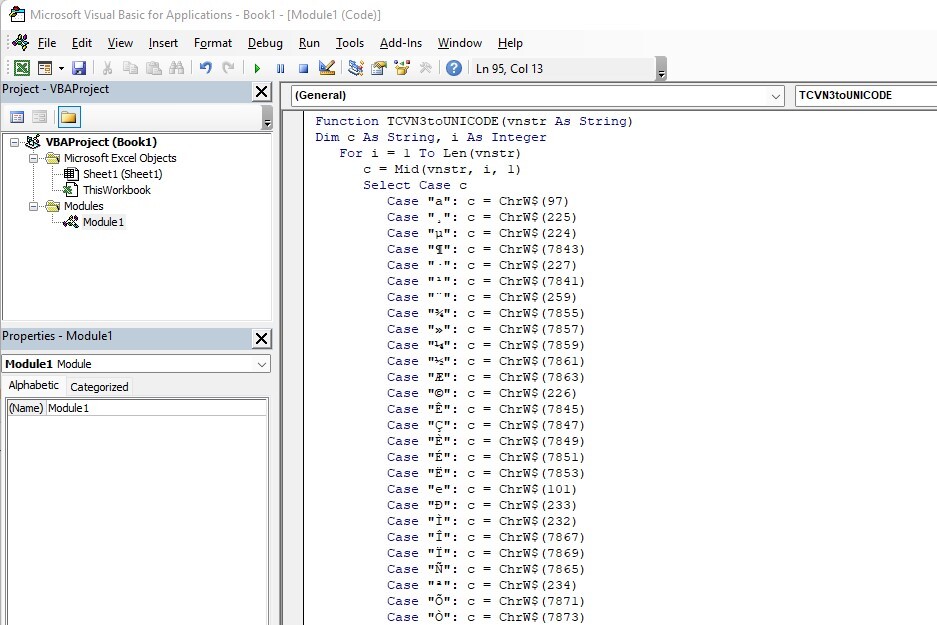Switch to the Categorized properties tab
937x625 pixels.
click(x=99, y=387)
